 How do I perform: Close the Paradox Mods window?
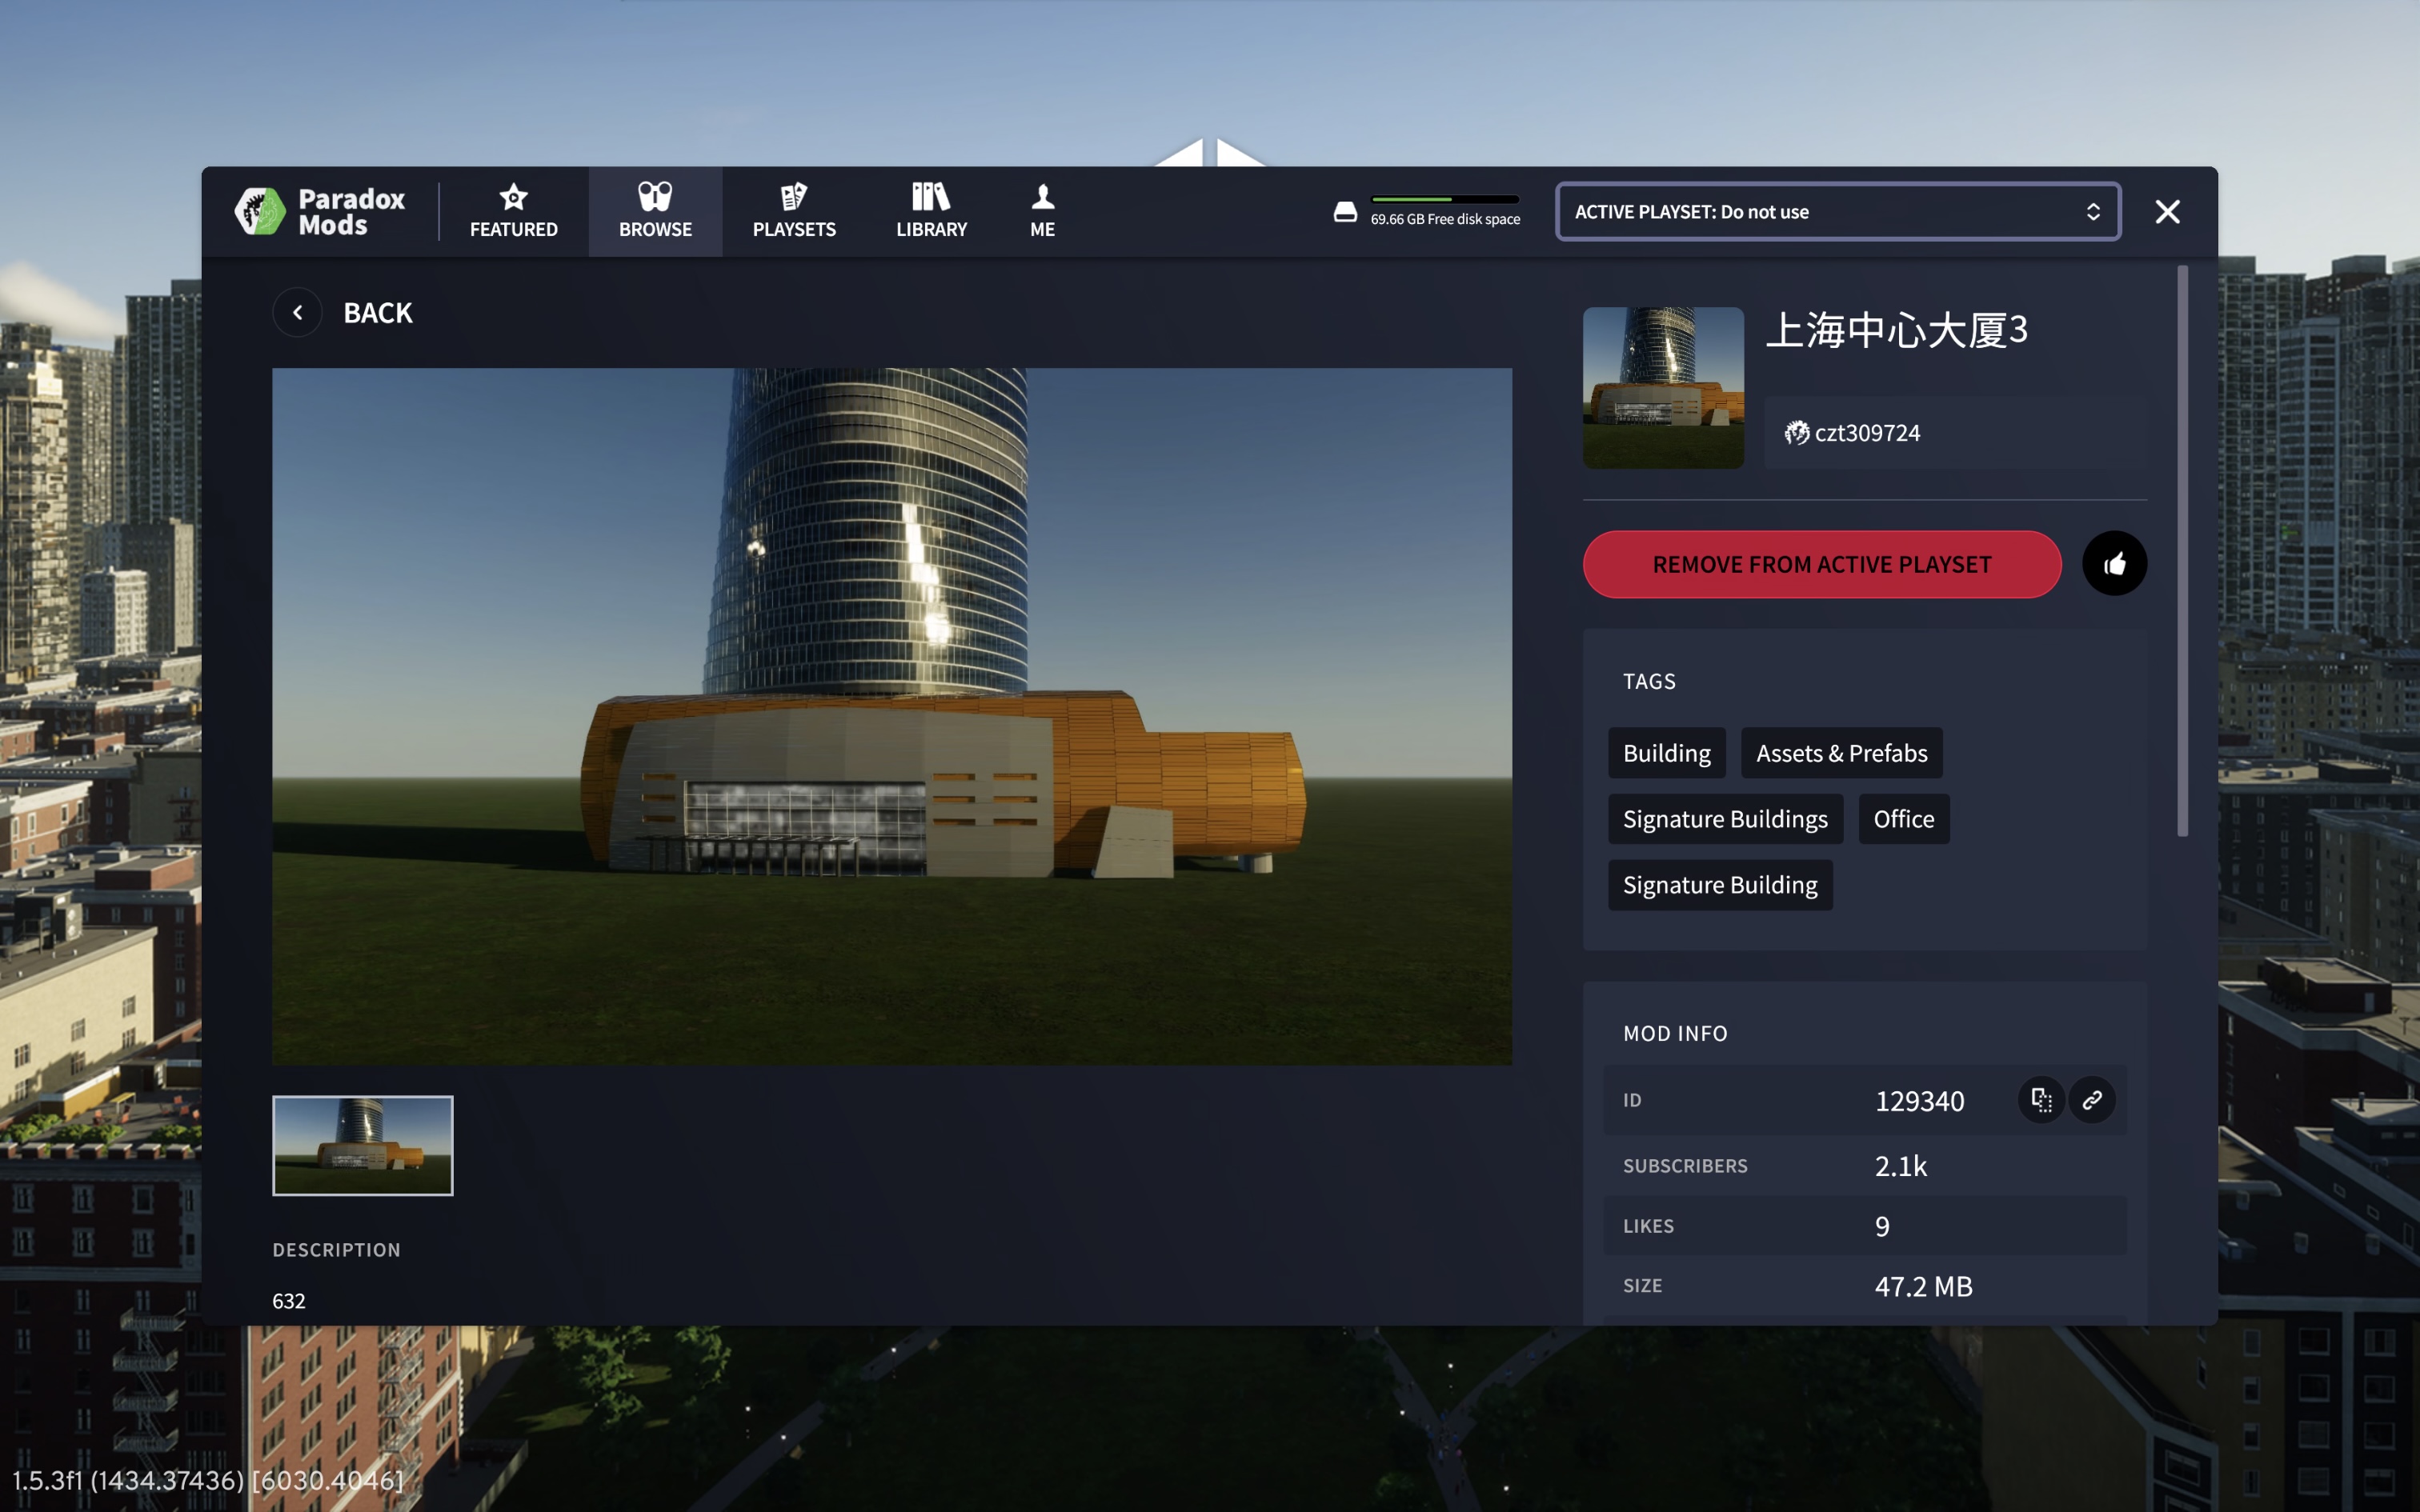tap(2167, 211)
